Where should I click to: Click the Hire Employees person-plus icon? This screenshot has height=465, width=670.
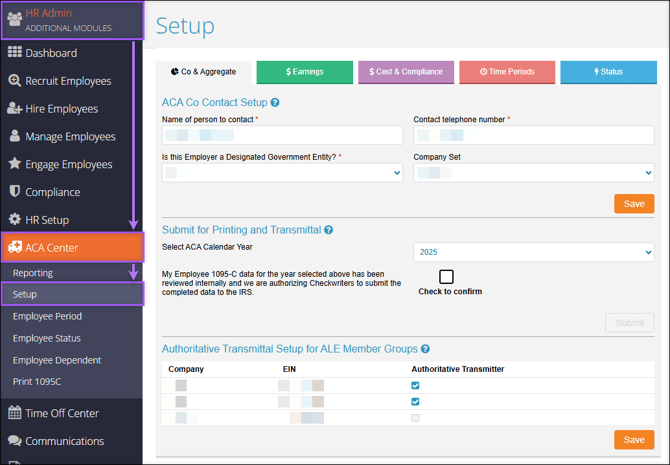click(15, 108)
